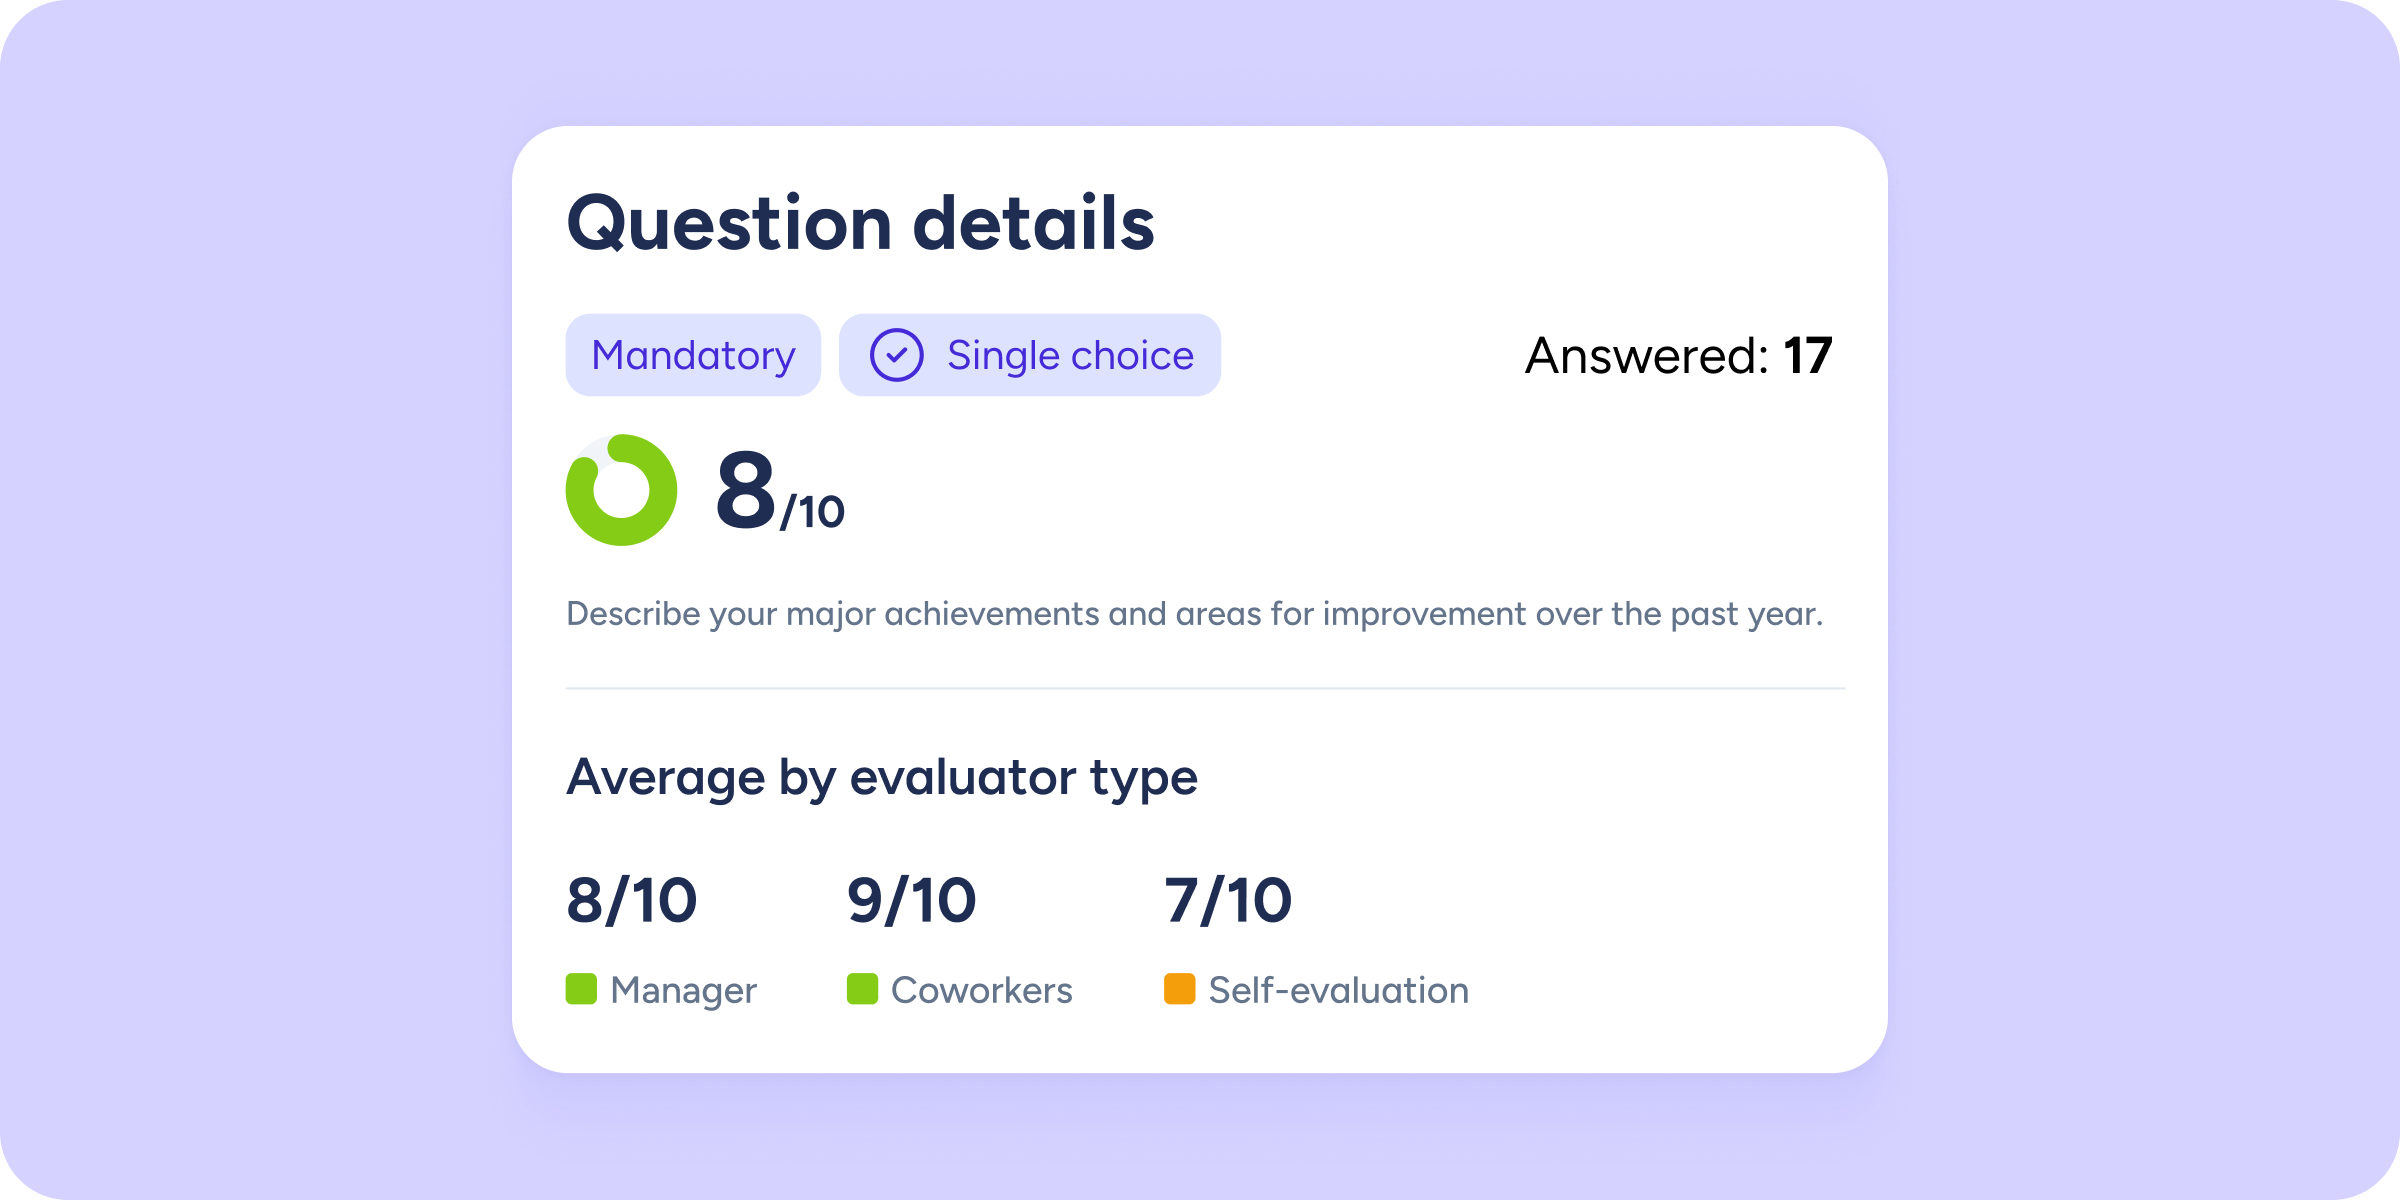
Task: Click the green swatch beside Coworkers
Action: pos(862,989)
